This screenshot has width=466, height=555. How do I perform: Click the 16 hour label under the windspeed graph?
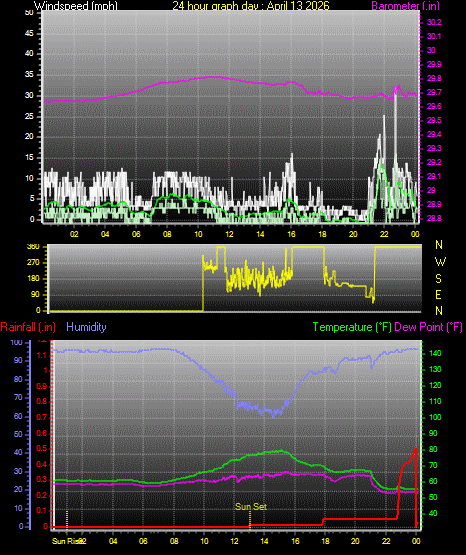click(291, 234)
